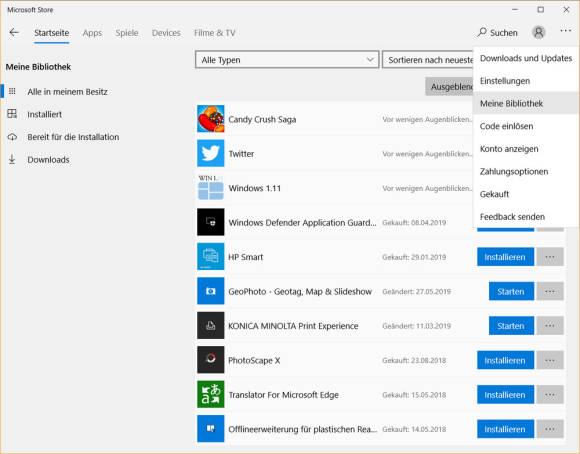The width and height of the screenshot is (580, 454).
Task: Open Zahlungsoptionen from the menu
Action: point(526,171)
